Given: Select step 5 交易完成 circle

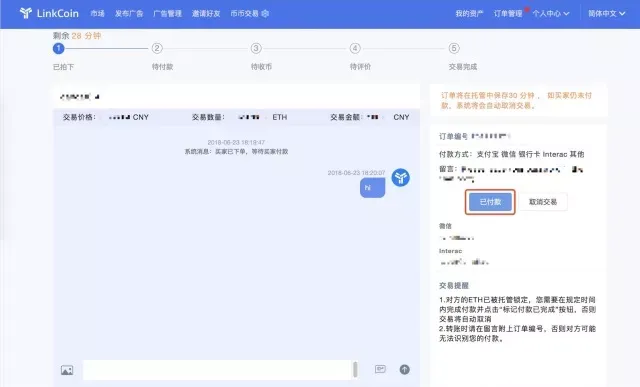Looking at the screenshot, I should point(454,49).
